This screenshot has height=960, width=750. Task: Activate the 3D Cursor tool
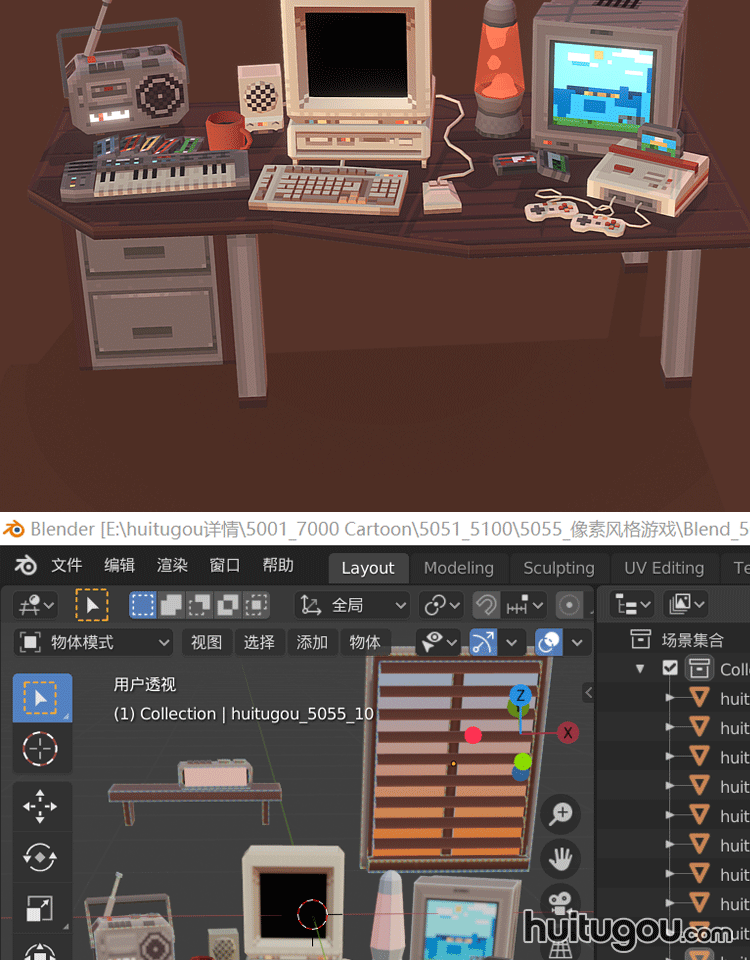click(x=40, y=748)
